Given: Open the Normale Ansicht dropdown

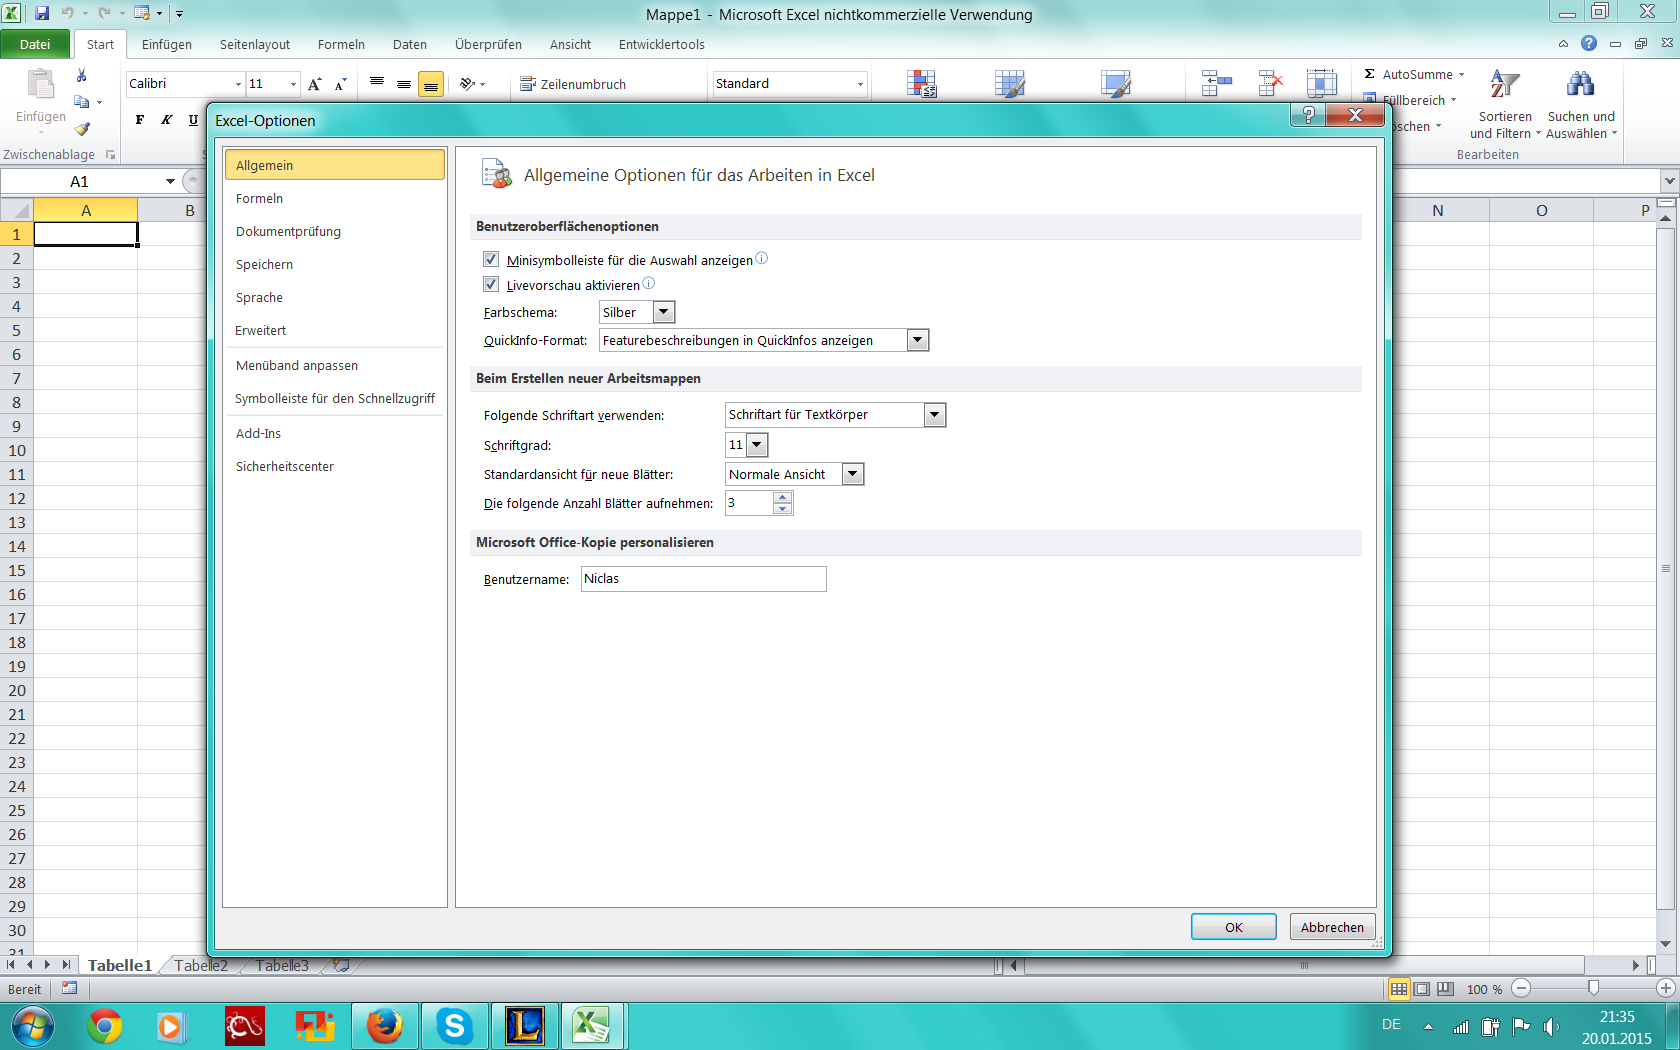Looking at the screenshot, I should click(853, 474).
